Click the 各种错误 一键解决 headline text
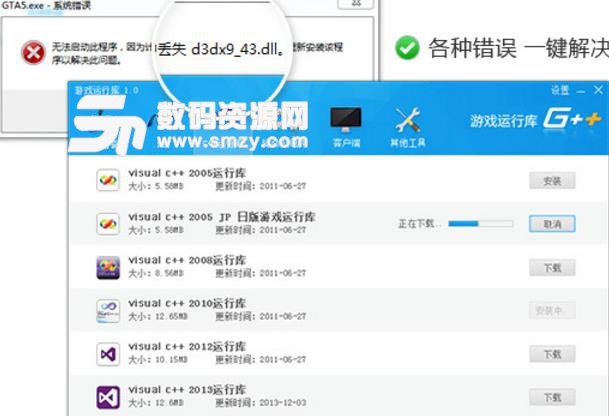The image size is (609, 416). point(518,48)
